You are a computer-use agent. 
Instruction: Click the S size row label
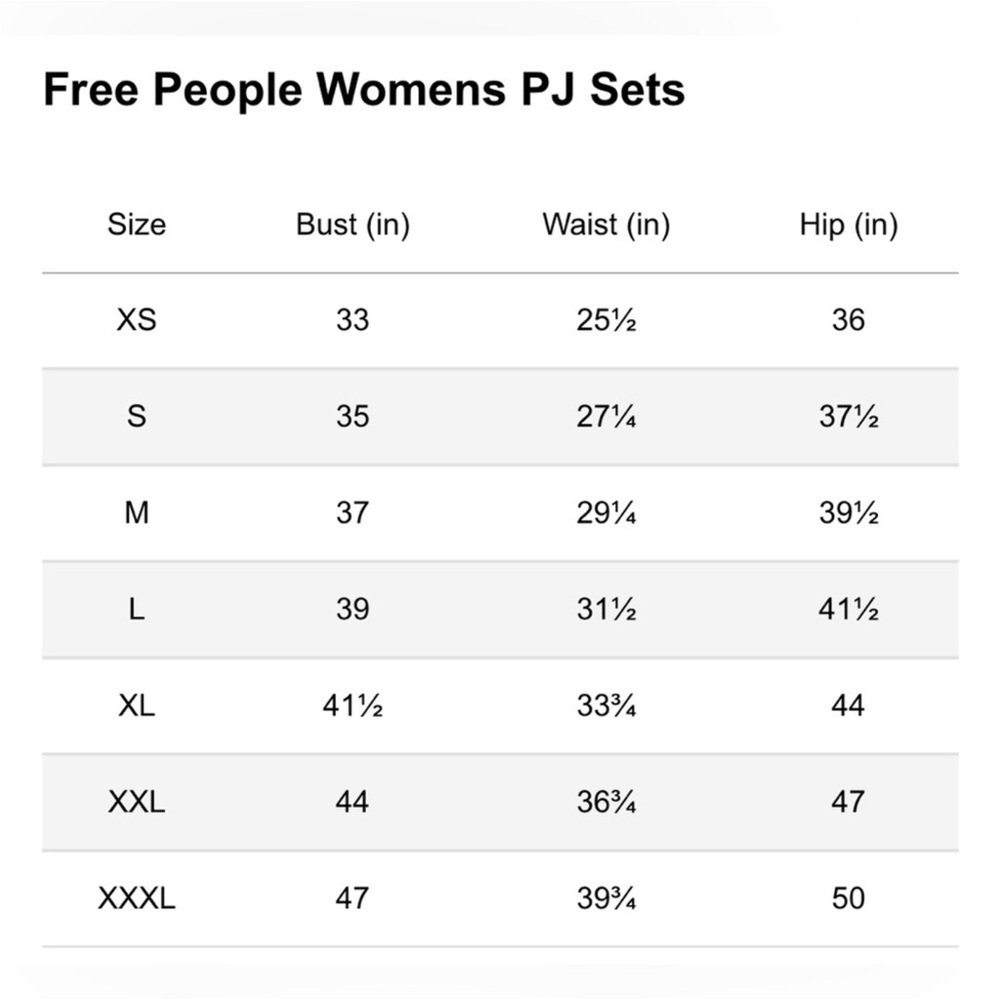(136, 416)
